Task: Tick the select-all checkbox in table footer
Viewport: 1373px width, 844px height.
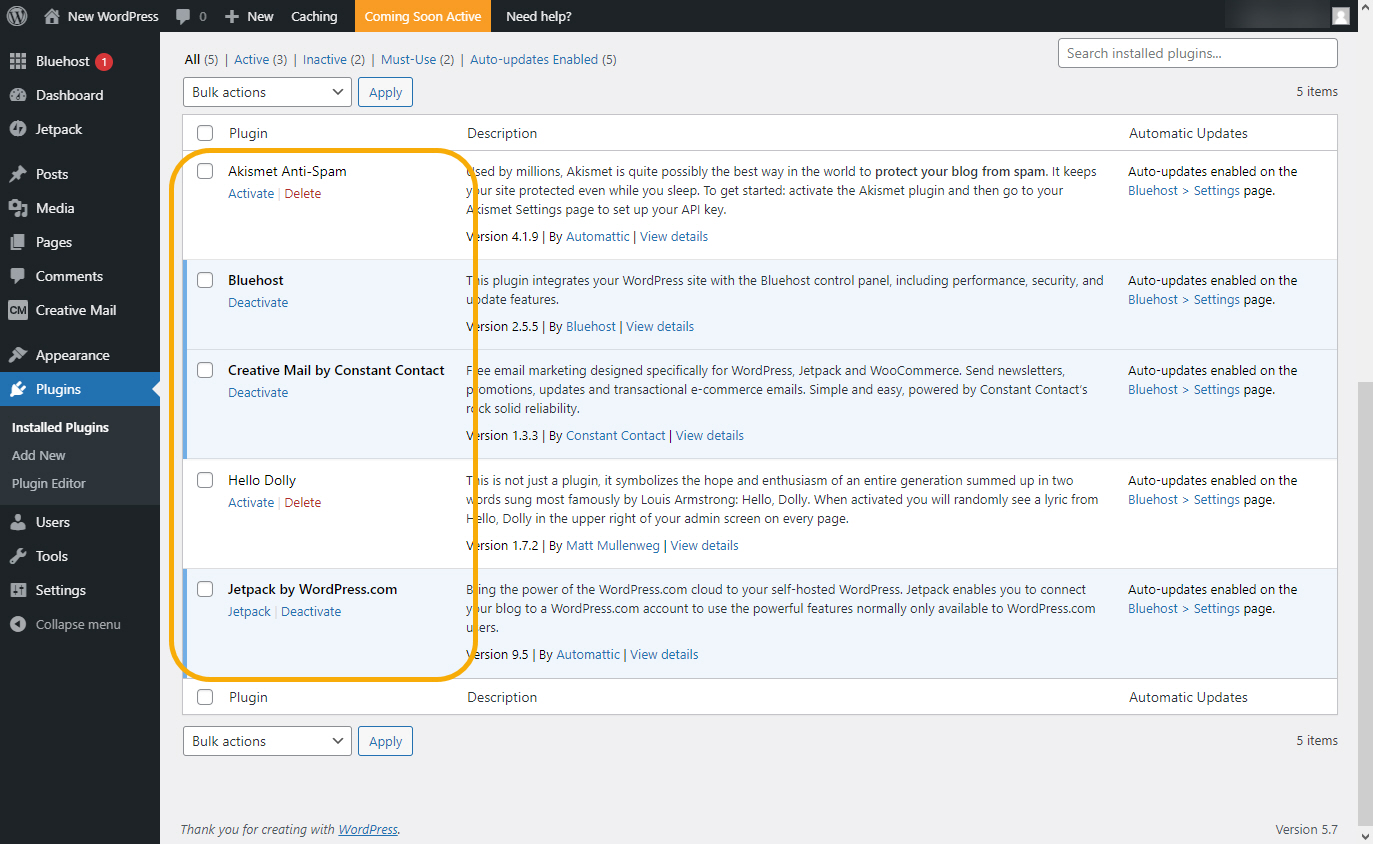Action: pyautogui.click(x=205, y=697)
